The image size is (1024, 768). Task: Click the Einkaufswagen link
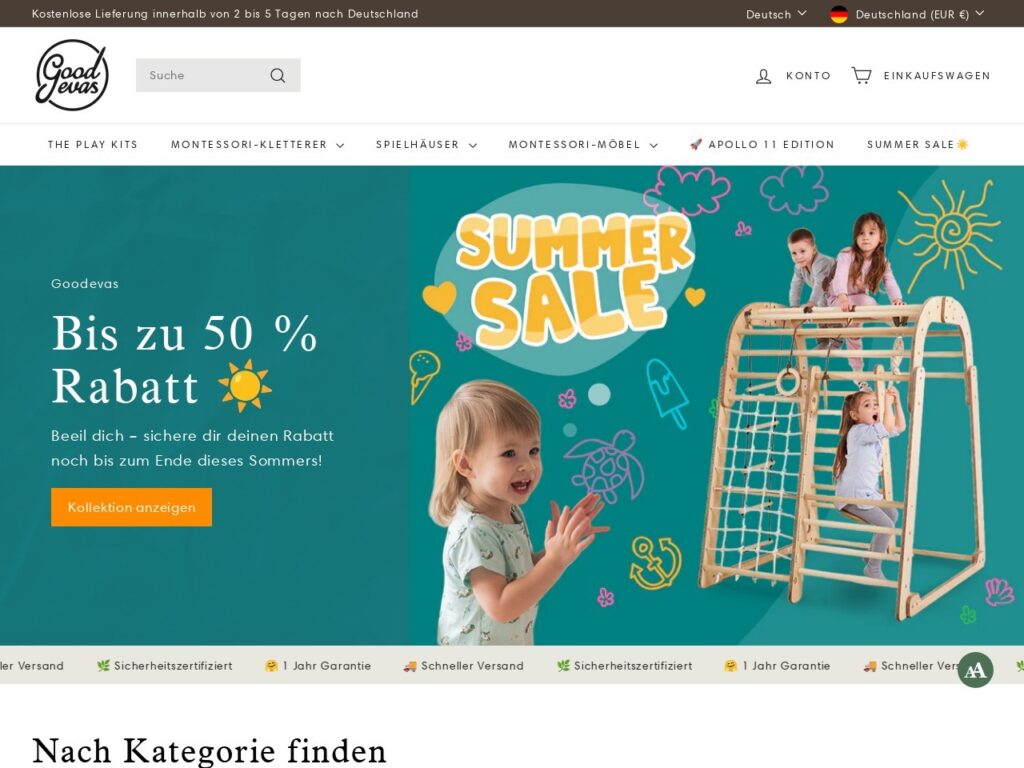(x=936, y=76)
